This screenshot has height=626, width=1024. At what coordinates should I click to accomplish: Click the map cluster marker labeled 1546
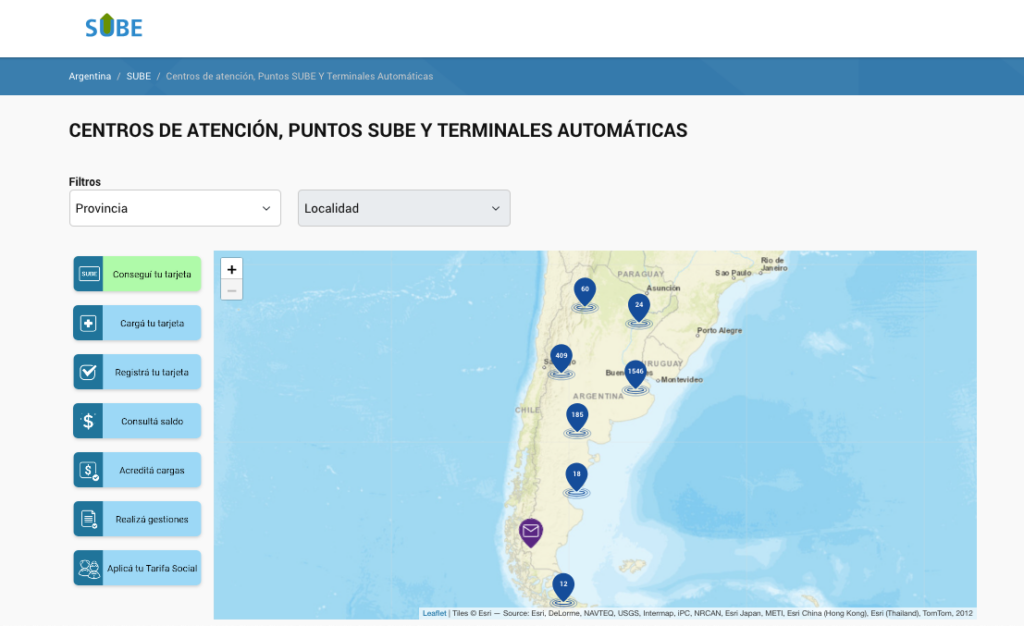tap(635, 374)
